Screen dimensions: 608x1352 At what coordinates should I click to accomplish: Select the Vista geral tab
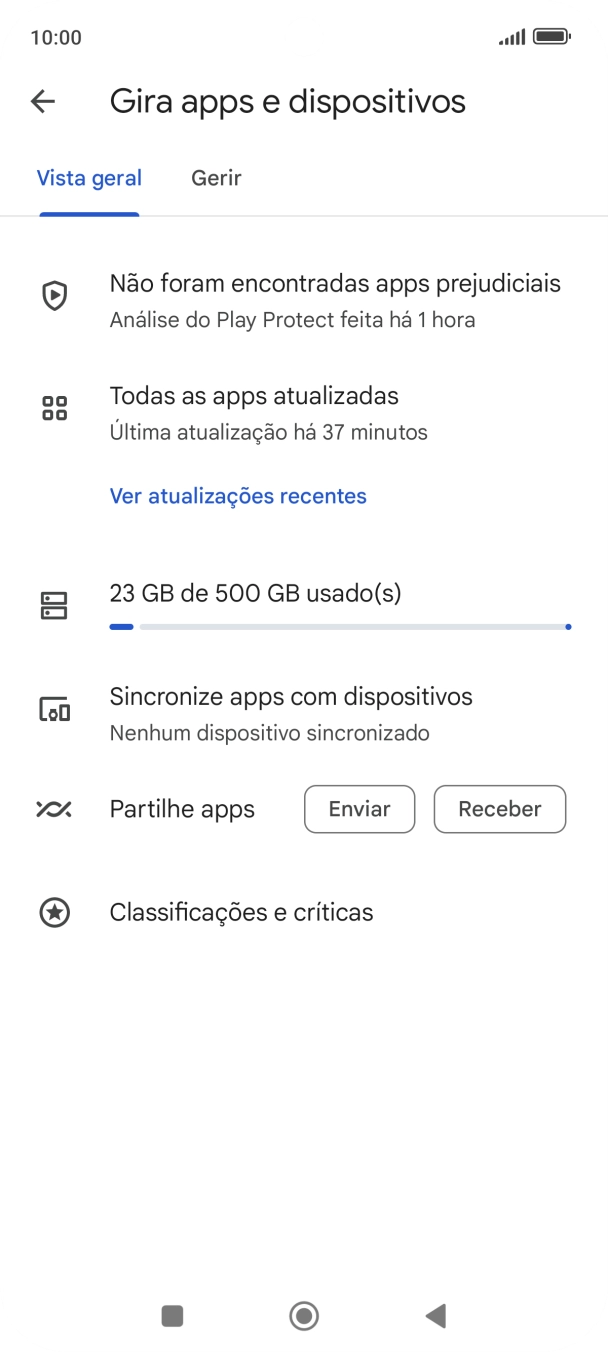(89, 178)
